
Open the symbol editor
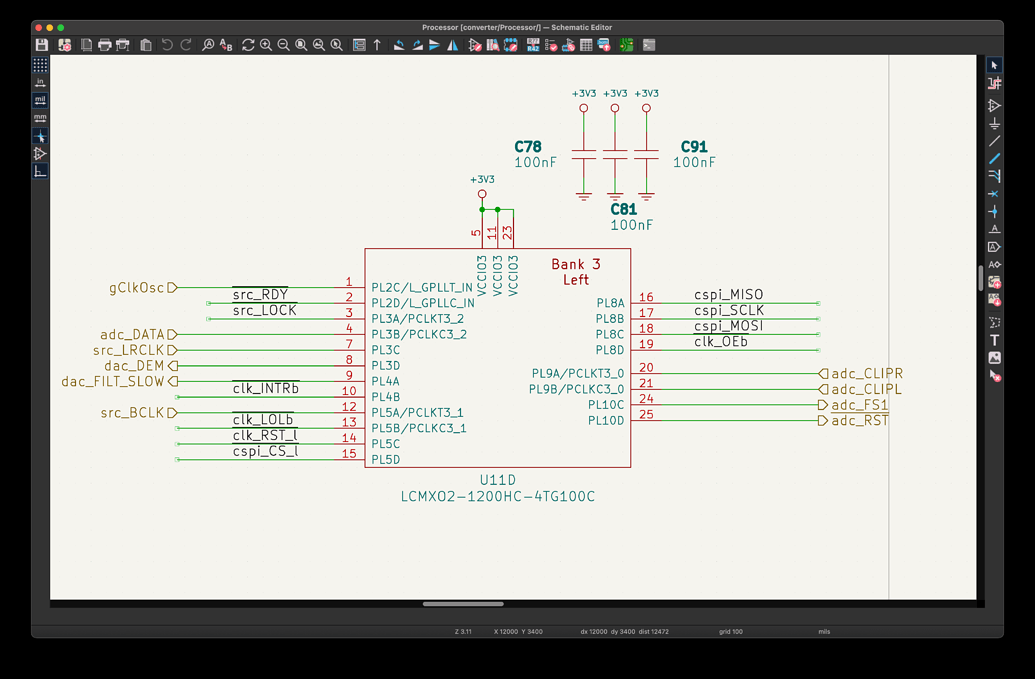pos(475,45)
